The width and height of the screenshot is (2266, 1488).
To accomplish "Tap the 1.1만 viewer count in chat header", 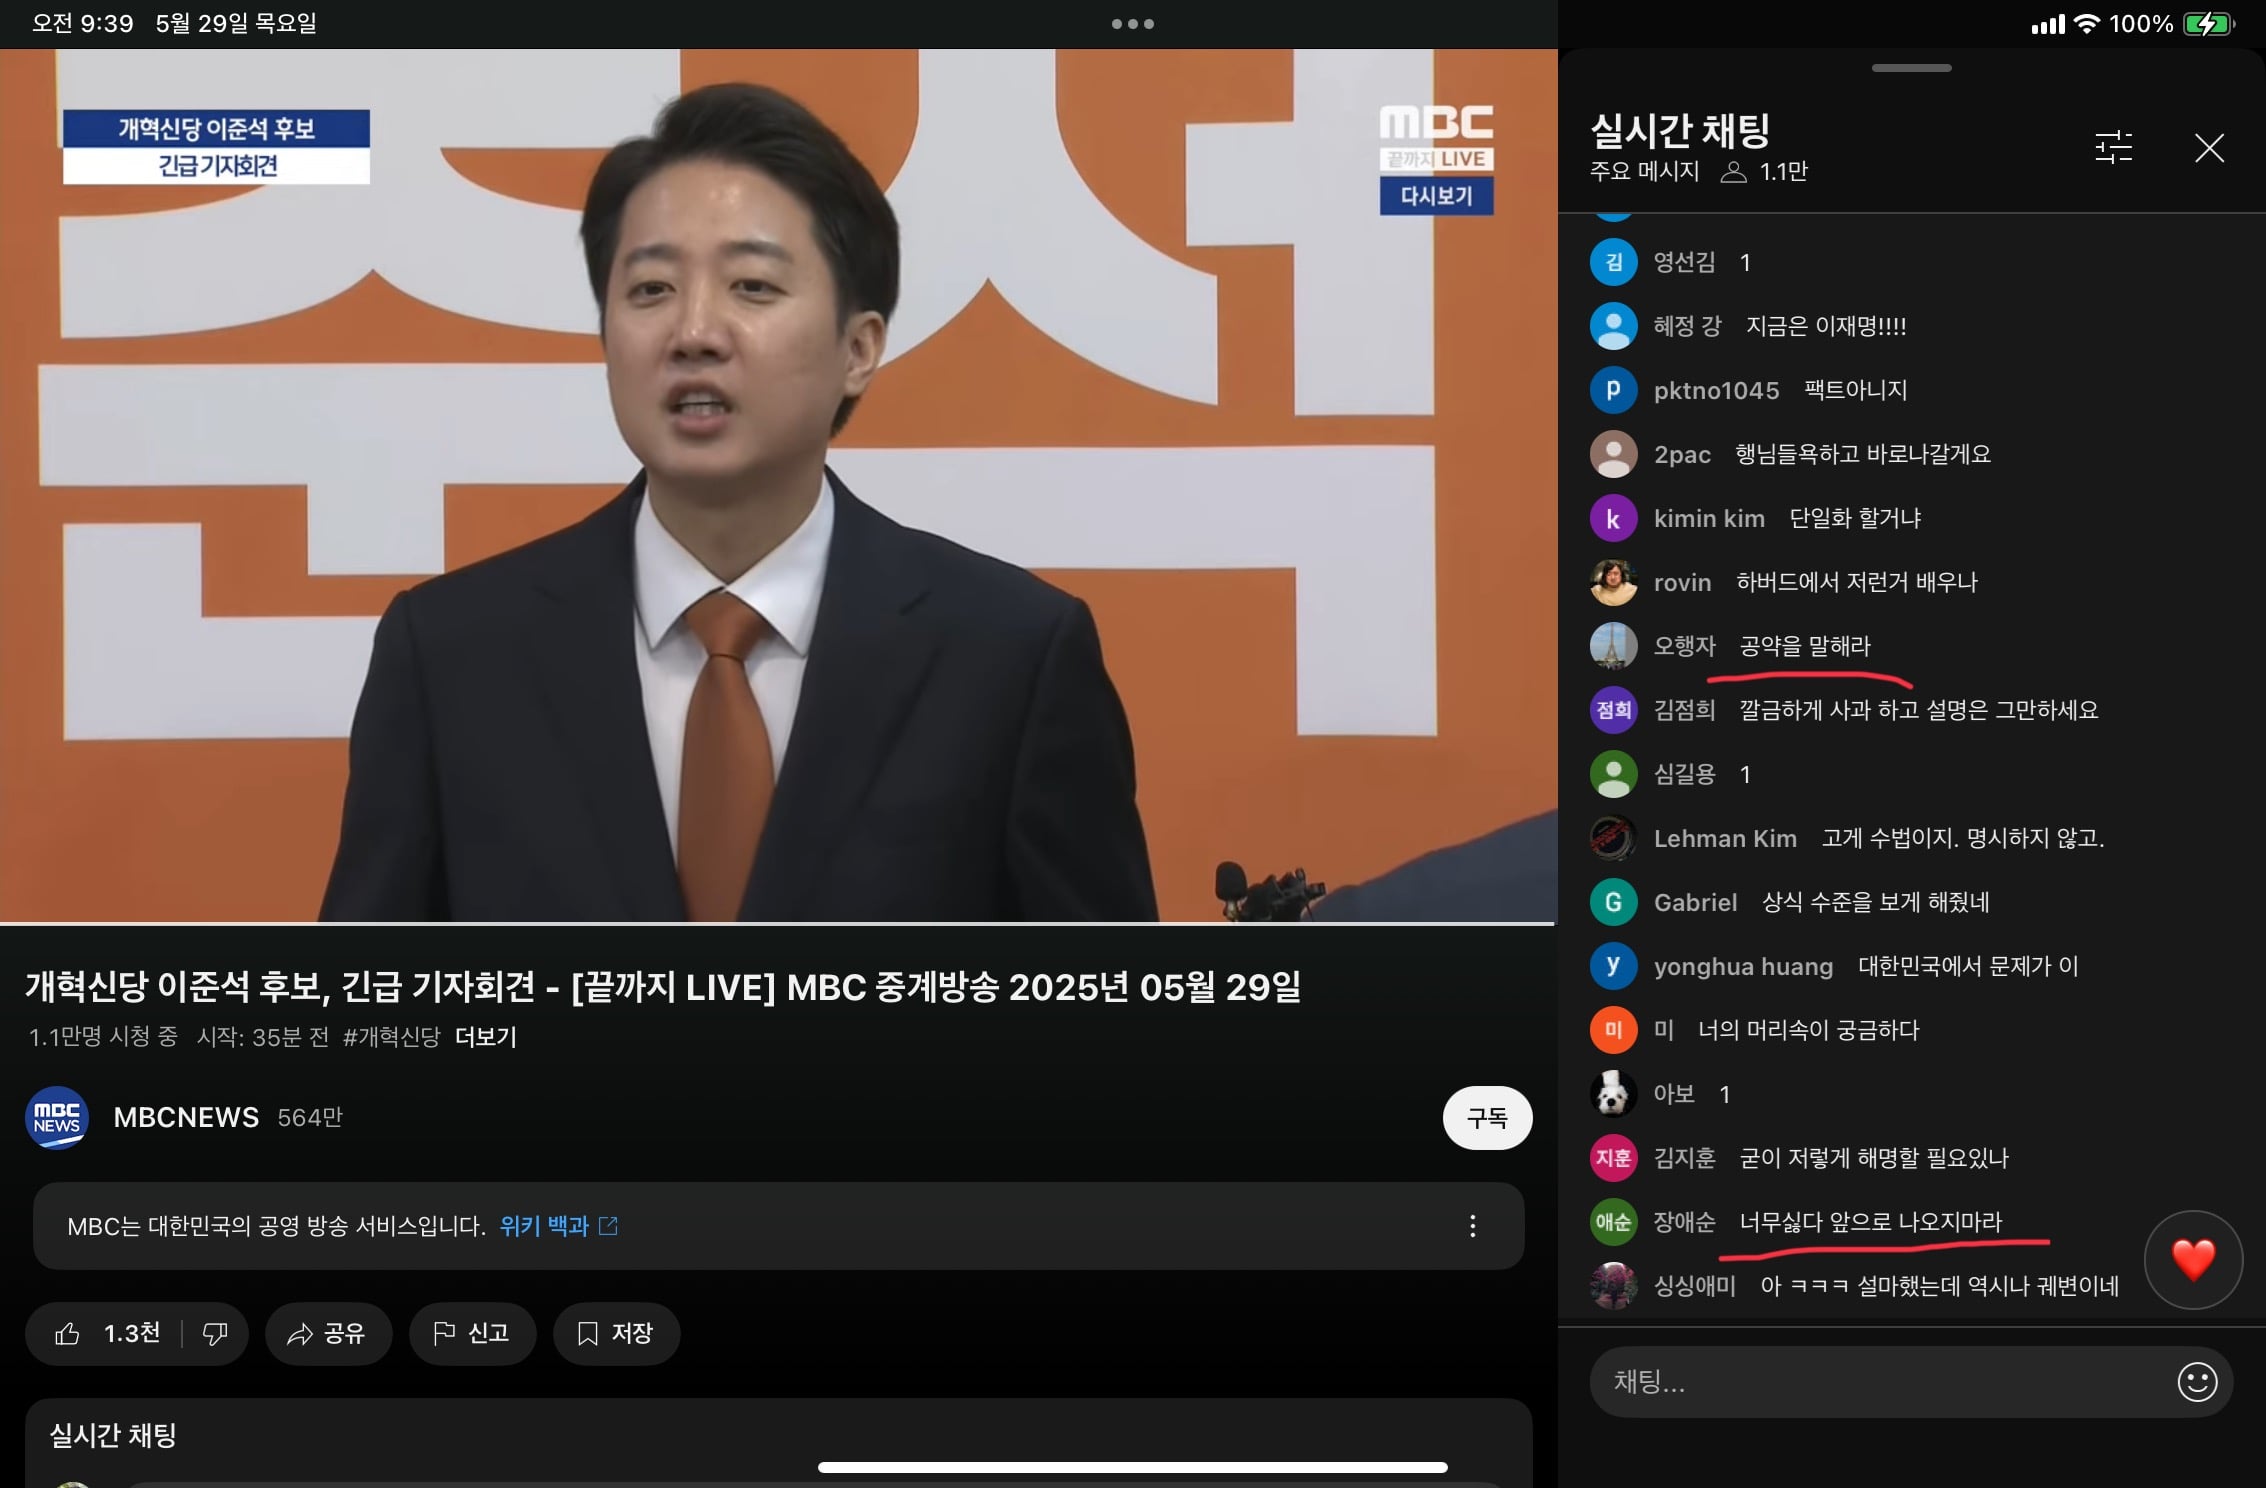I will coord(1765,171).
